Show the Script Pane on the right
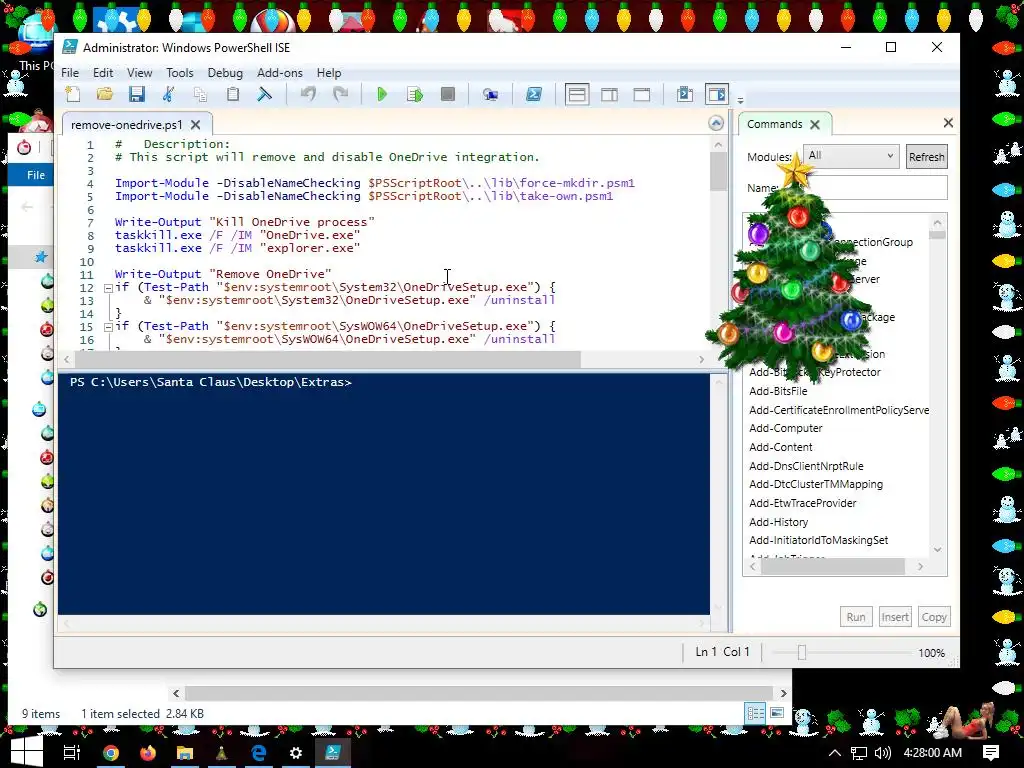The image size is (1024, 768). [x=609, y=95]
